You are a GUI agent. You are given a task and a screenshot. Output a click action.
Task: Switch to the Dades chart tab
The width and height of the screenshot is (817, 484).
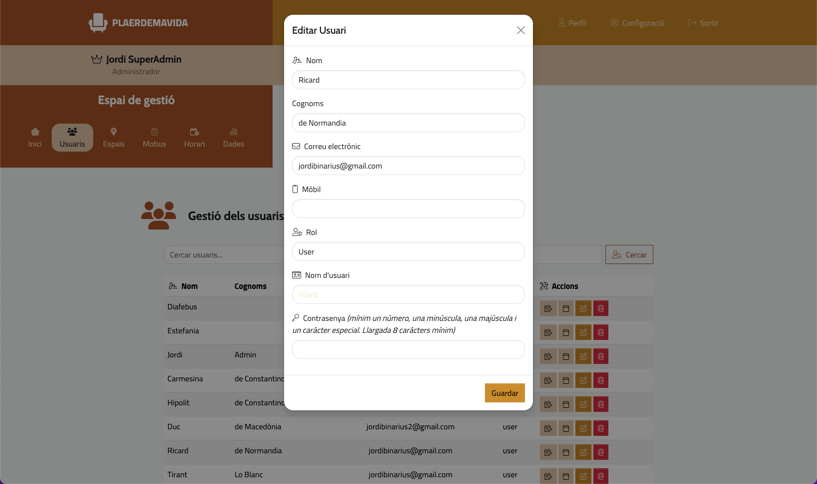[233, 137]
